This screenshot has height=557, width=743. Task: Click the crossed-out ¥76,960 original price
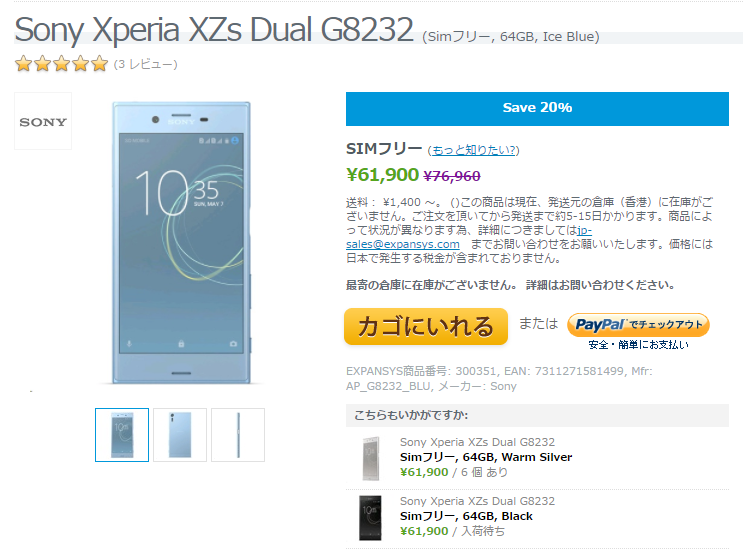click(452, 176)
